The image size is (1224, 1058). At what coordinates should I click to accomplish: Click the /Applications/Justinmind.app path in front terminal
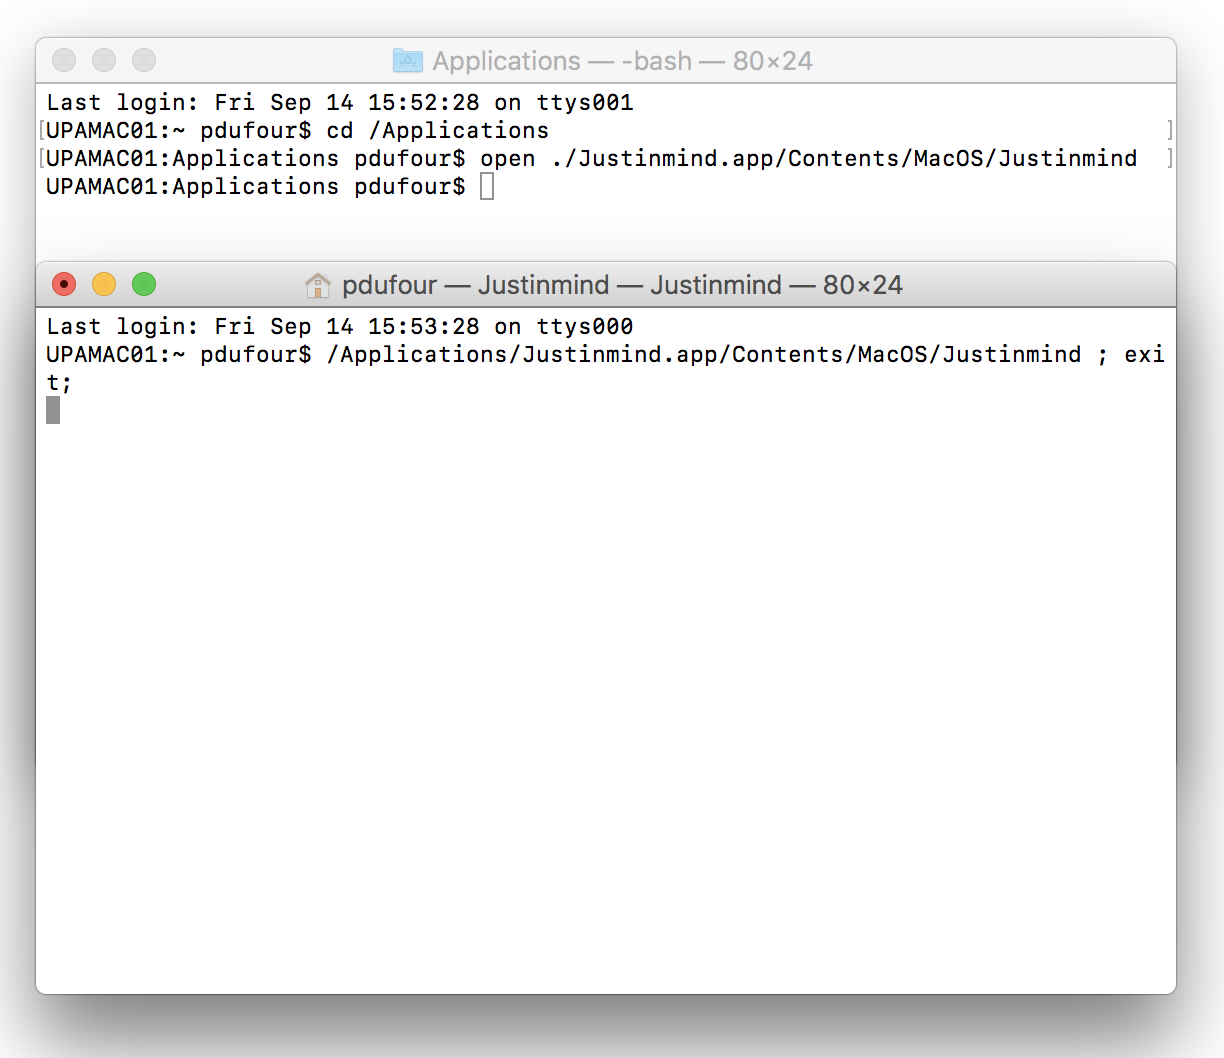coord(704,355)
